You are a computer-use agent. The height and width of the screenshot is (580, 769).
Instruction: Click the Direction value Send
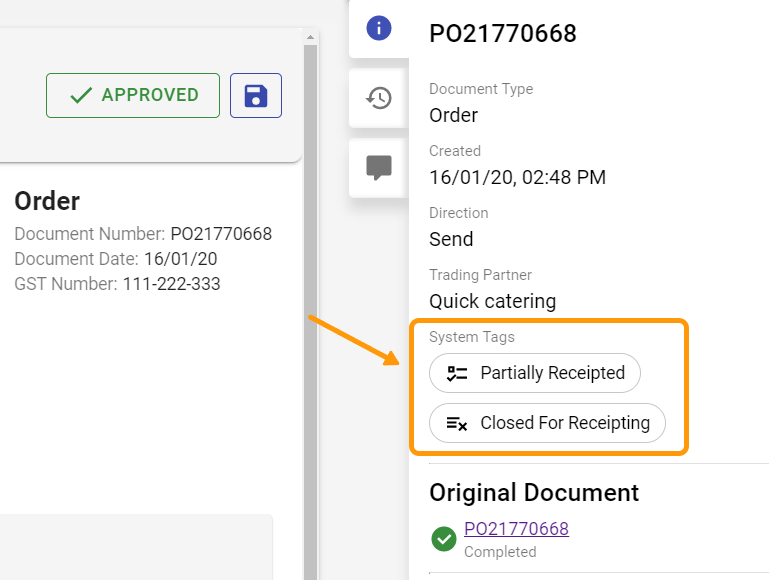click(x=451, y=239)
